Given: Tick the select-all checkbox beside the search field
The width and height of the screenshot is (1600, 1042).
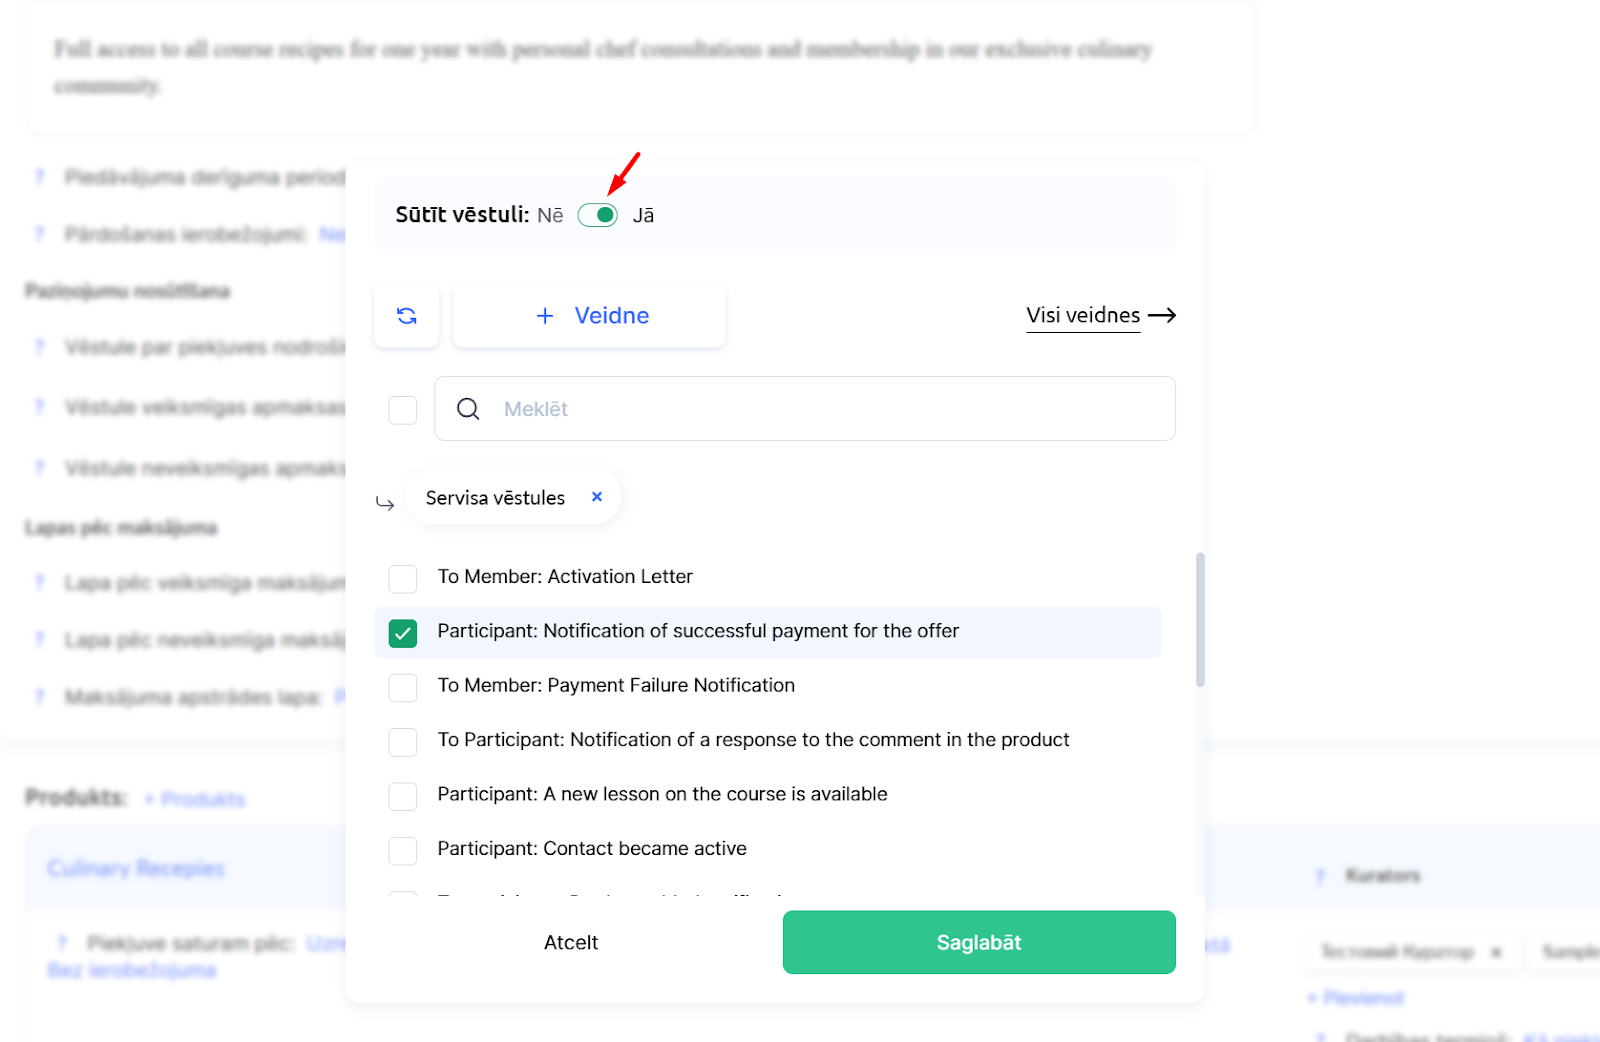Looking at the screenshot, I should (403, 410).
